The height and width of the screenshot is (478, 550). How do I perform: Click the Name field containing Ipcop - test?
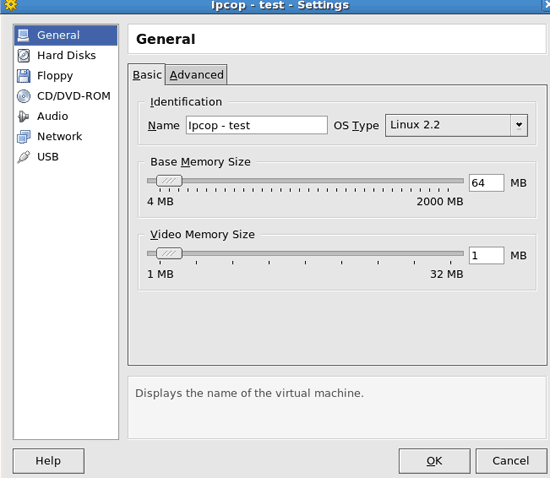pyautogui.click(x=257, y=125)
